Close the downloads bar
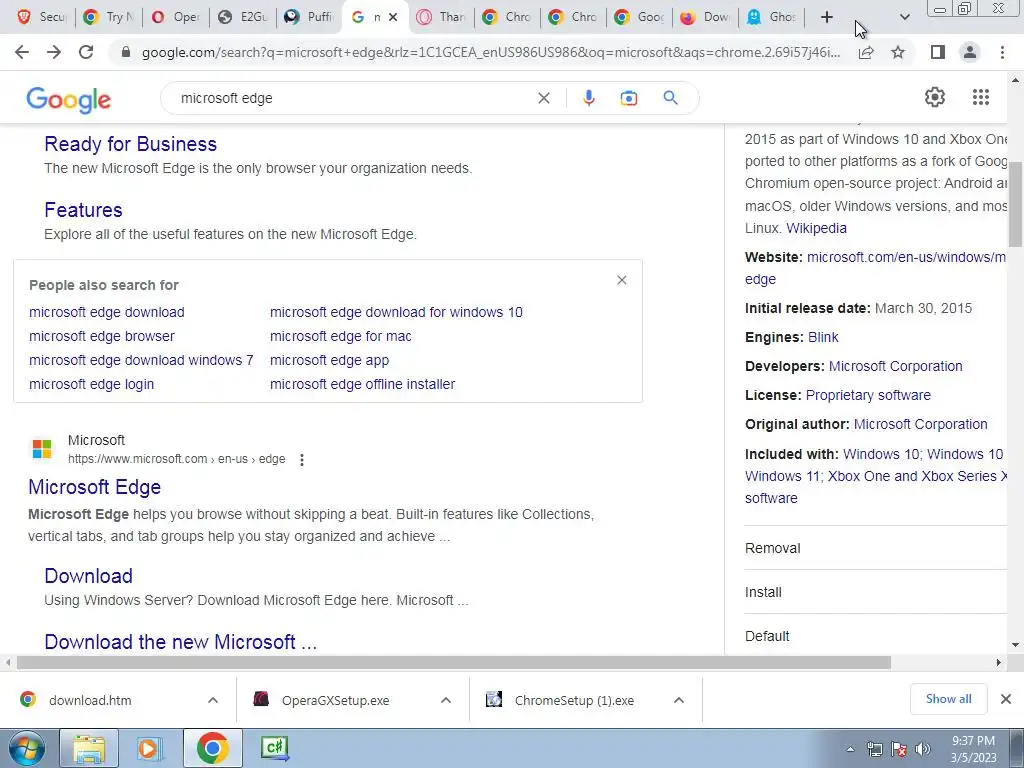 [x=1006, y=699]
